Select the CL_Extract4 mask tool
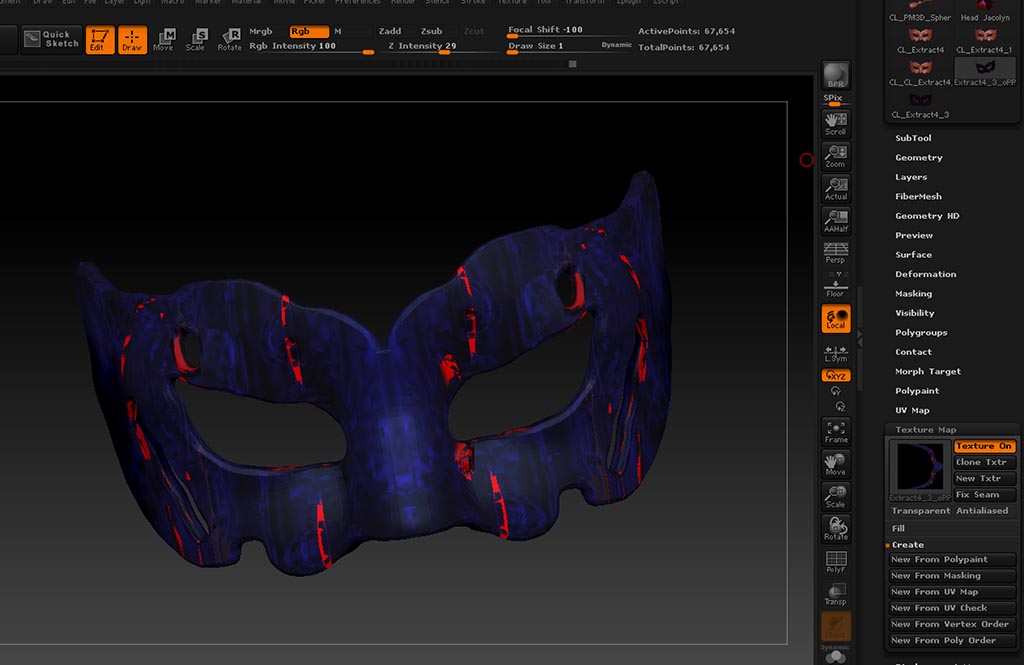The width and height of the screenshot is (1024, 665). 920,41
